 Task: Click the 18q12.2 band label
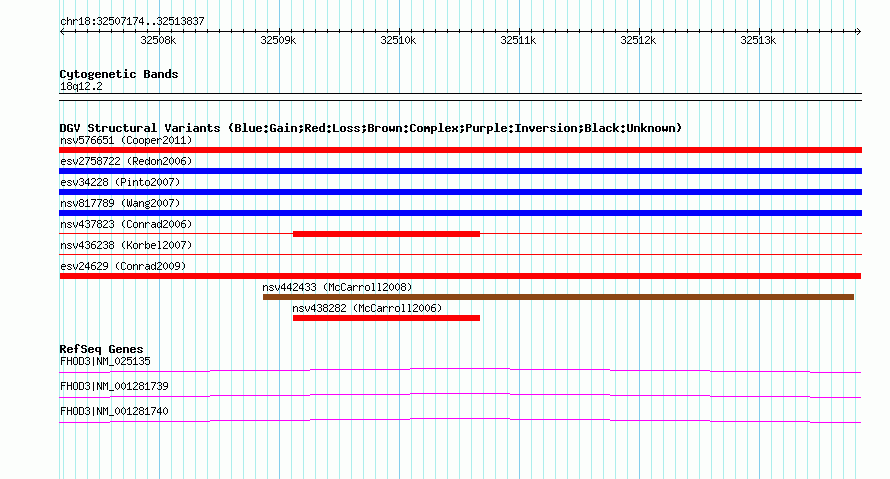point(81,86)
